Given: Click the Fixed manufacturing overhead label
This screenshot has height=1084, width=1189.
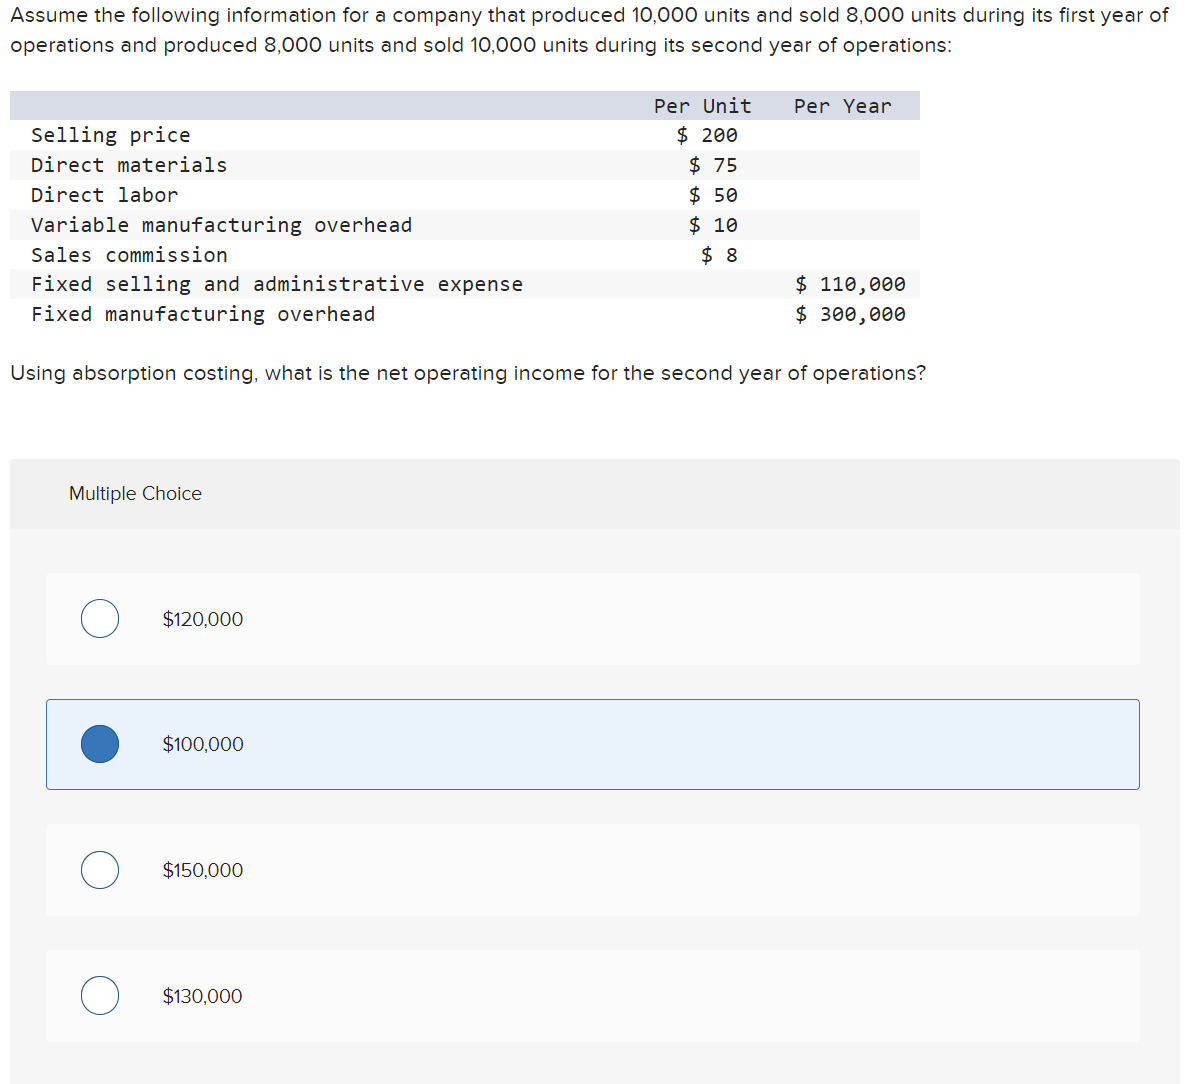Looking at the screenshot, I should 203,315.
